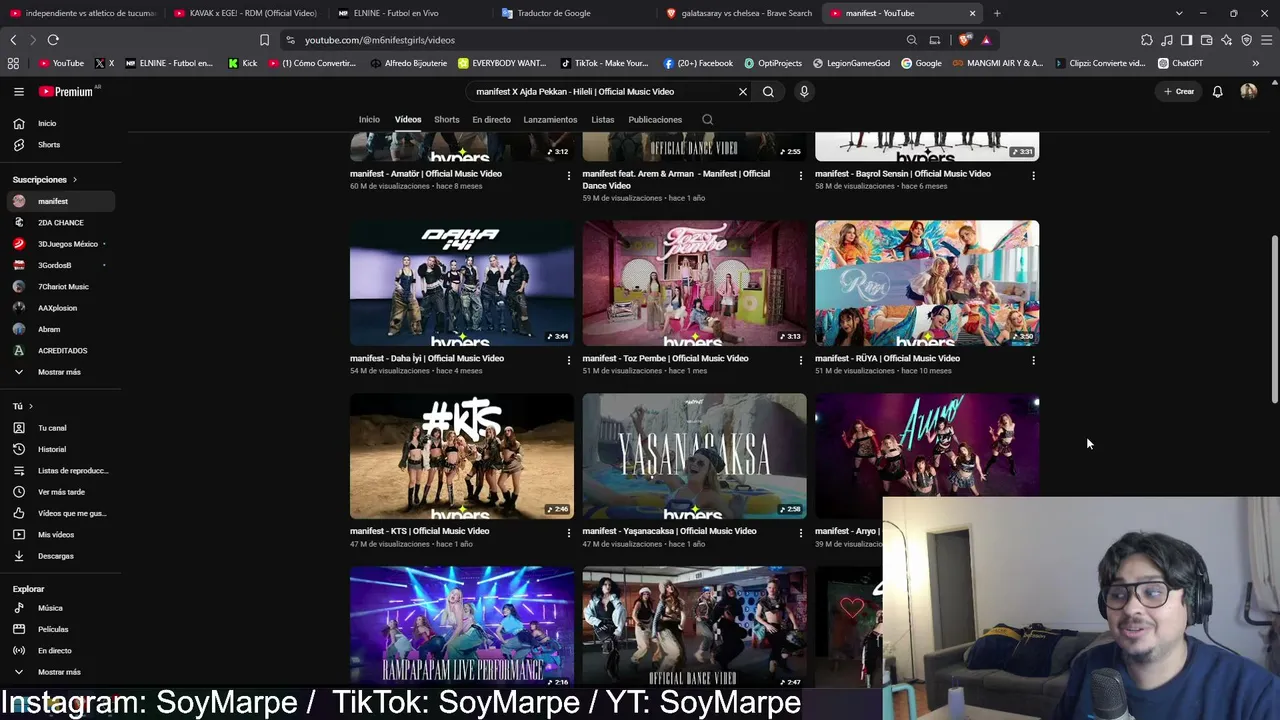1280x720 pixels.
Task: Open a new browser tab
Action: (x=997, y=13)
